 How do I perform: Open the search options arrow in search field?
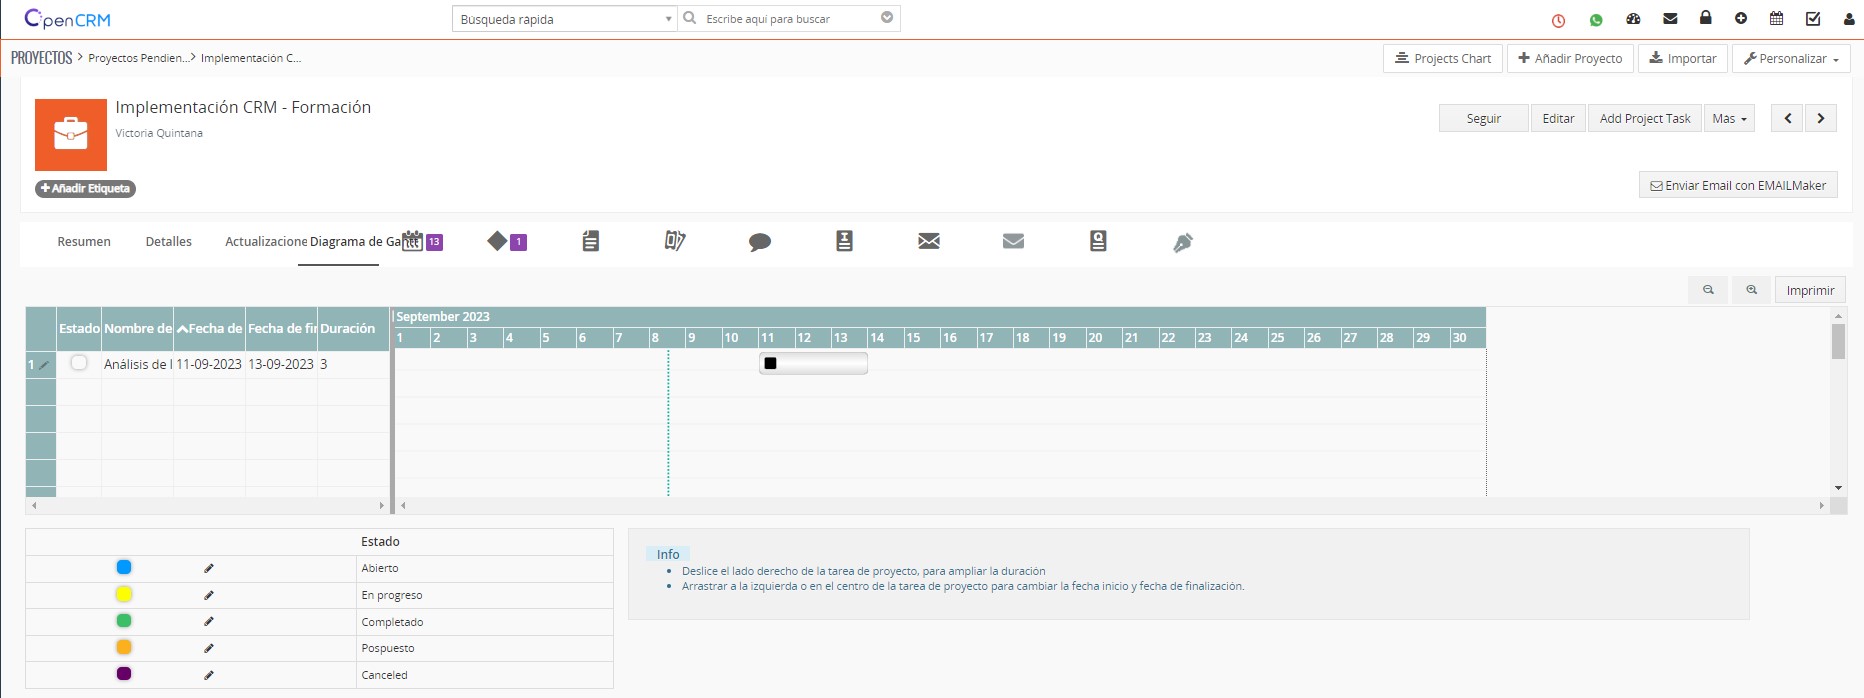pyautogui.click(x=887, y=18)
